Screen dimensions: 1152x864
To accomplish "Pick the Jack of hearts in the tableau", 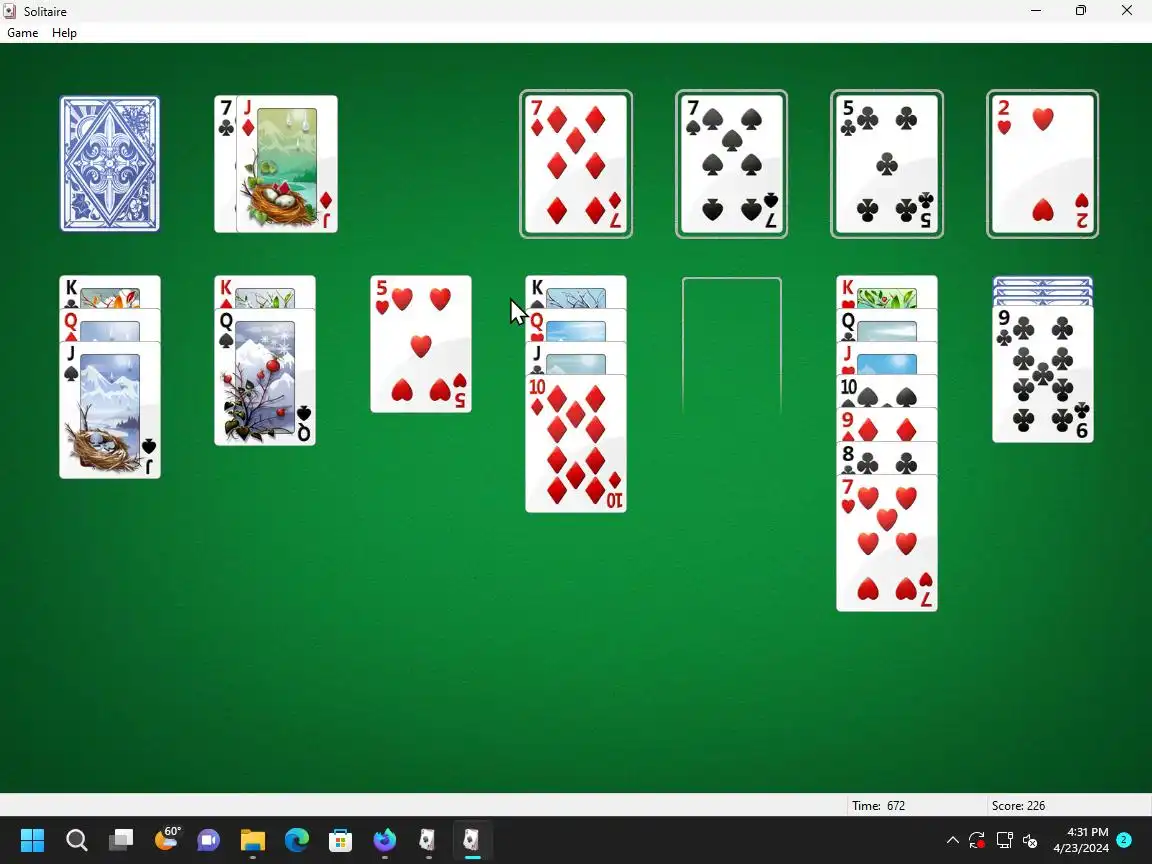I will tap(887, 358).
